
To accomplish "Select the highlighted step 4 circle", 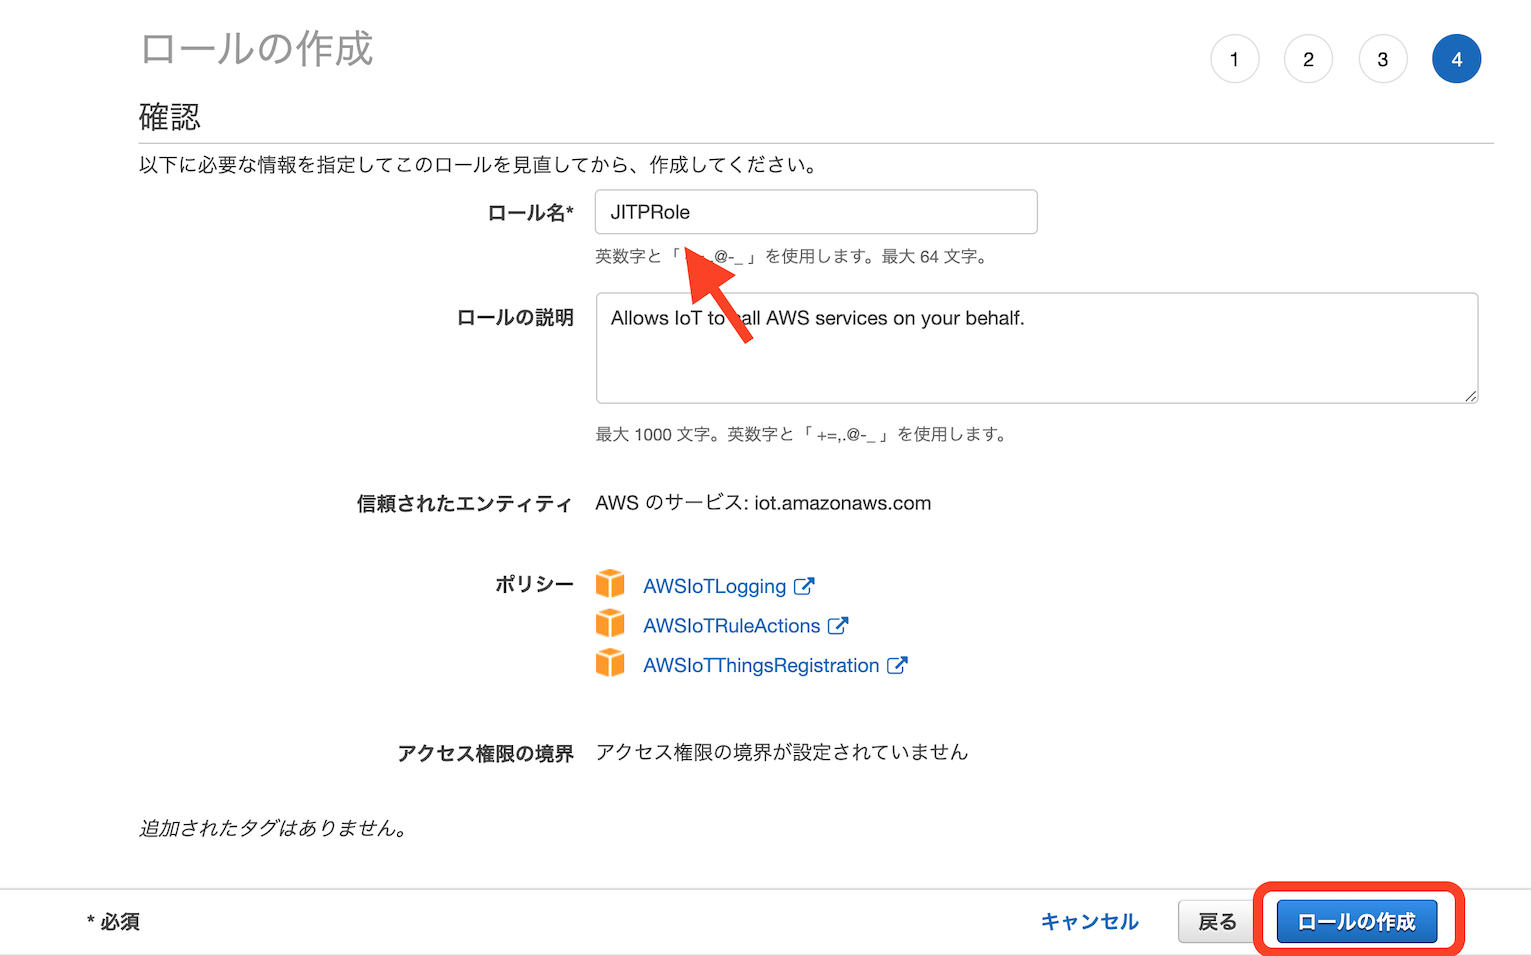I will 1456,58.
